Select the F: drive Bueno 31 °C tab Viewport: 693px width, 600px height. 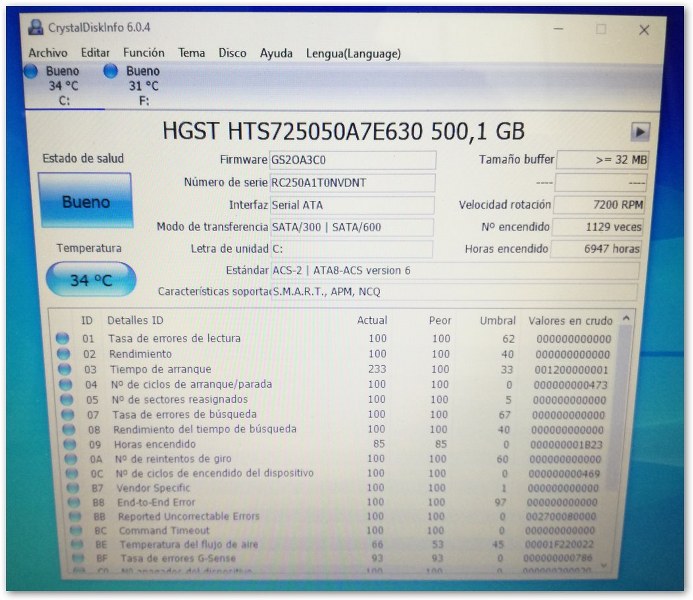[x=144, y=86]
